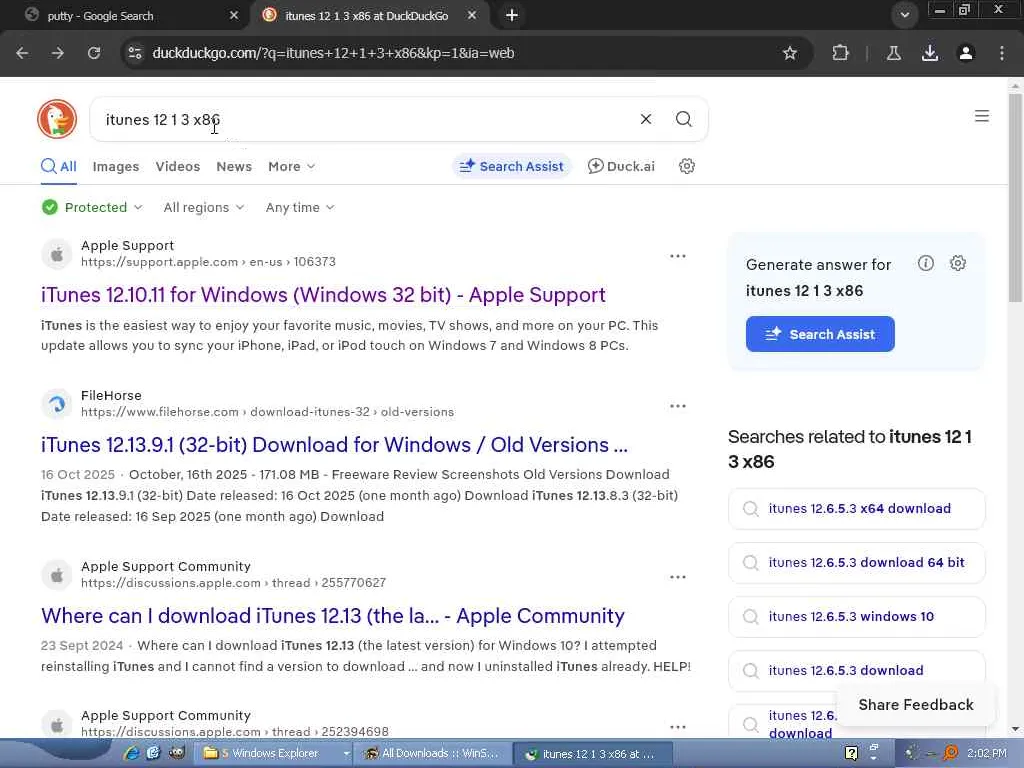Switch to Images results
Screen dimensions: 1024x768
point(116,167)
